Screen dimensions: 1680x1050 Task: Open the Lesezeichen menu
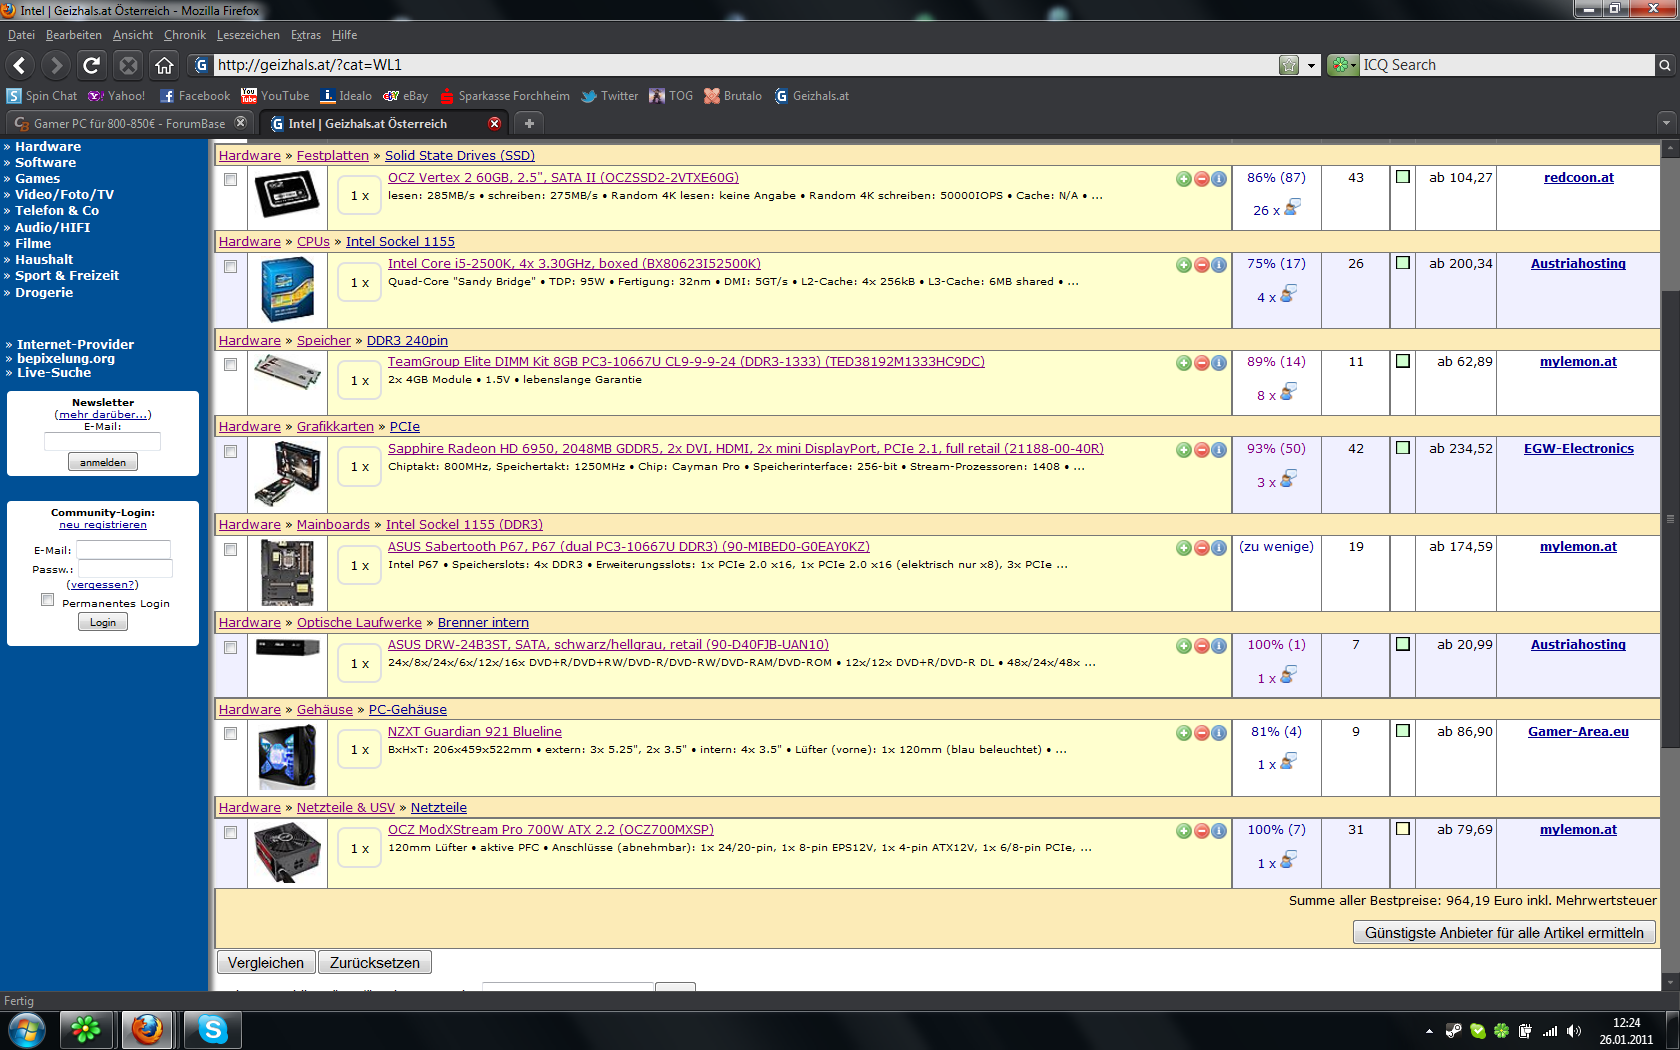(248, 35)
